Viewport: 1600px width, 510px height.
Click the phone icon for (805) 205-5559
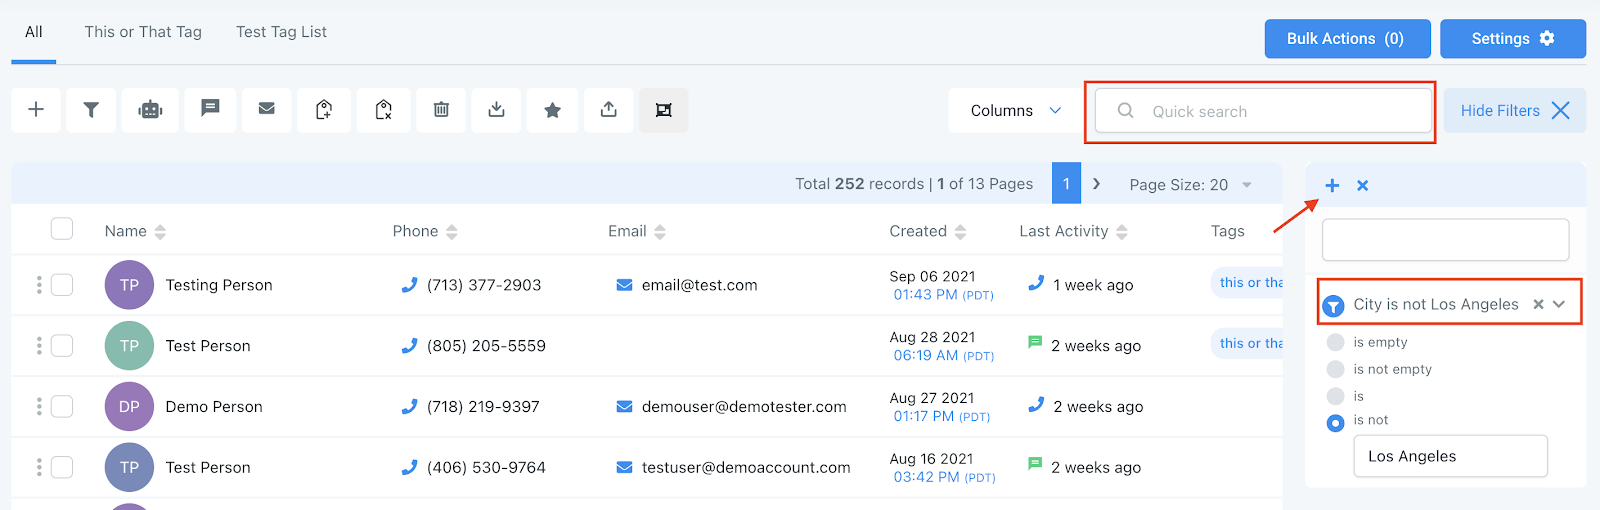[409, 346]
